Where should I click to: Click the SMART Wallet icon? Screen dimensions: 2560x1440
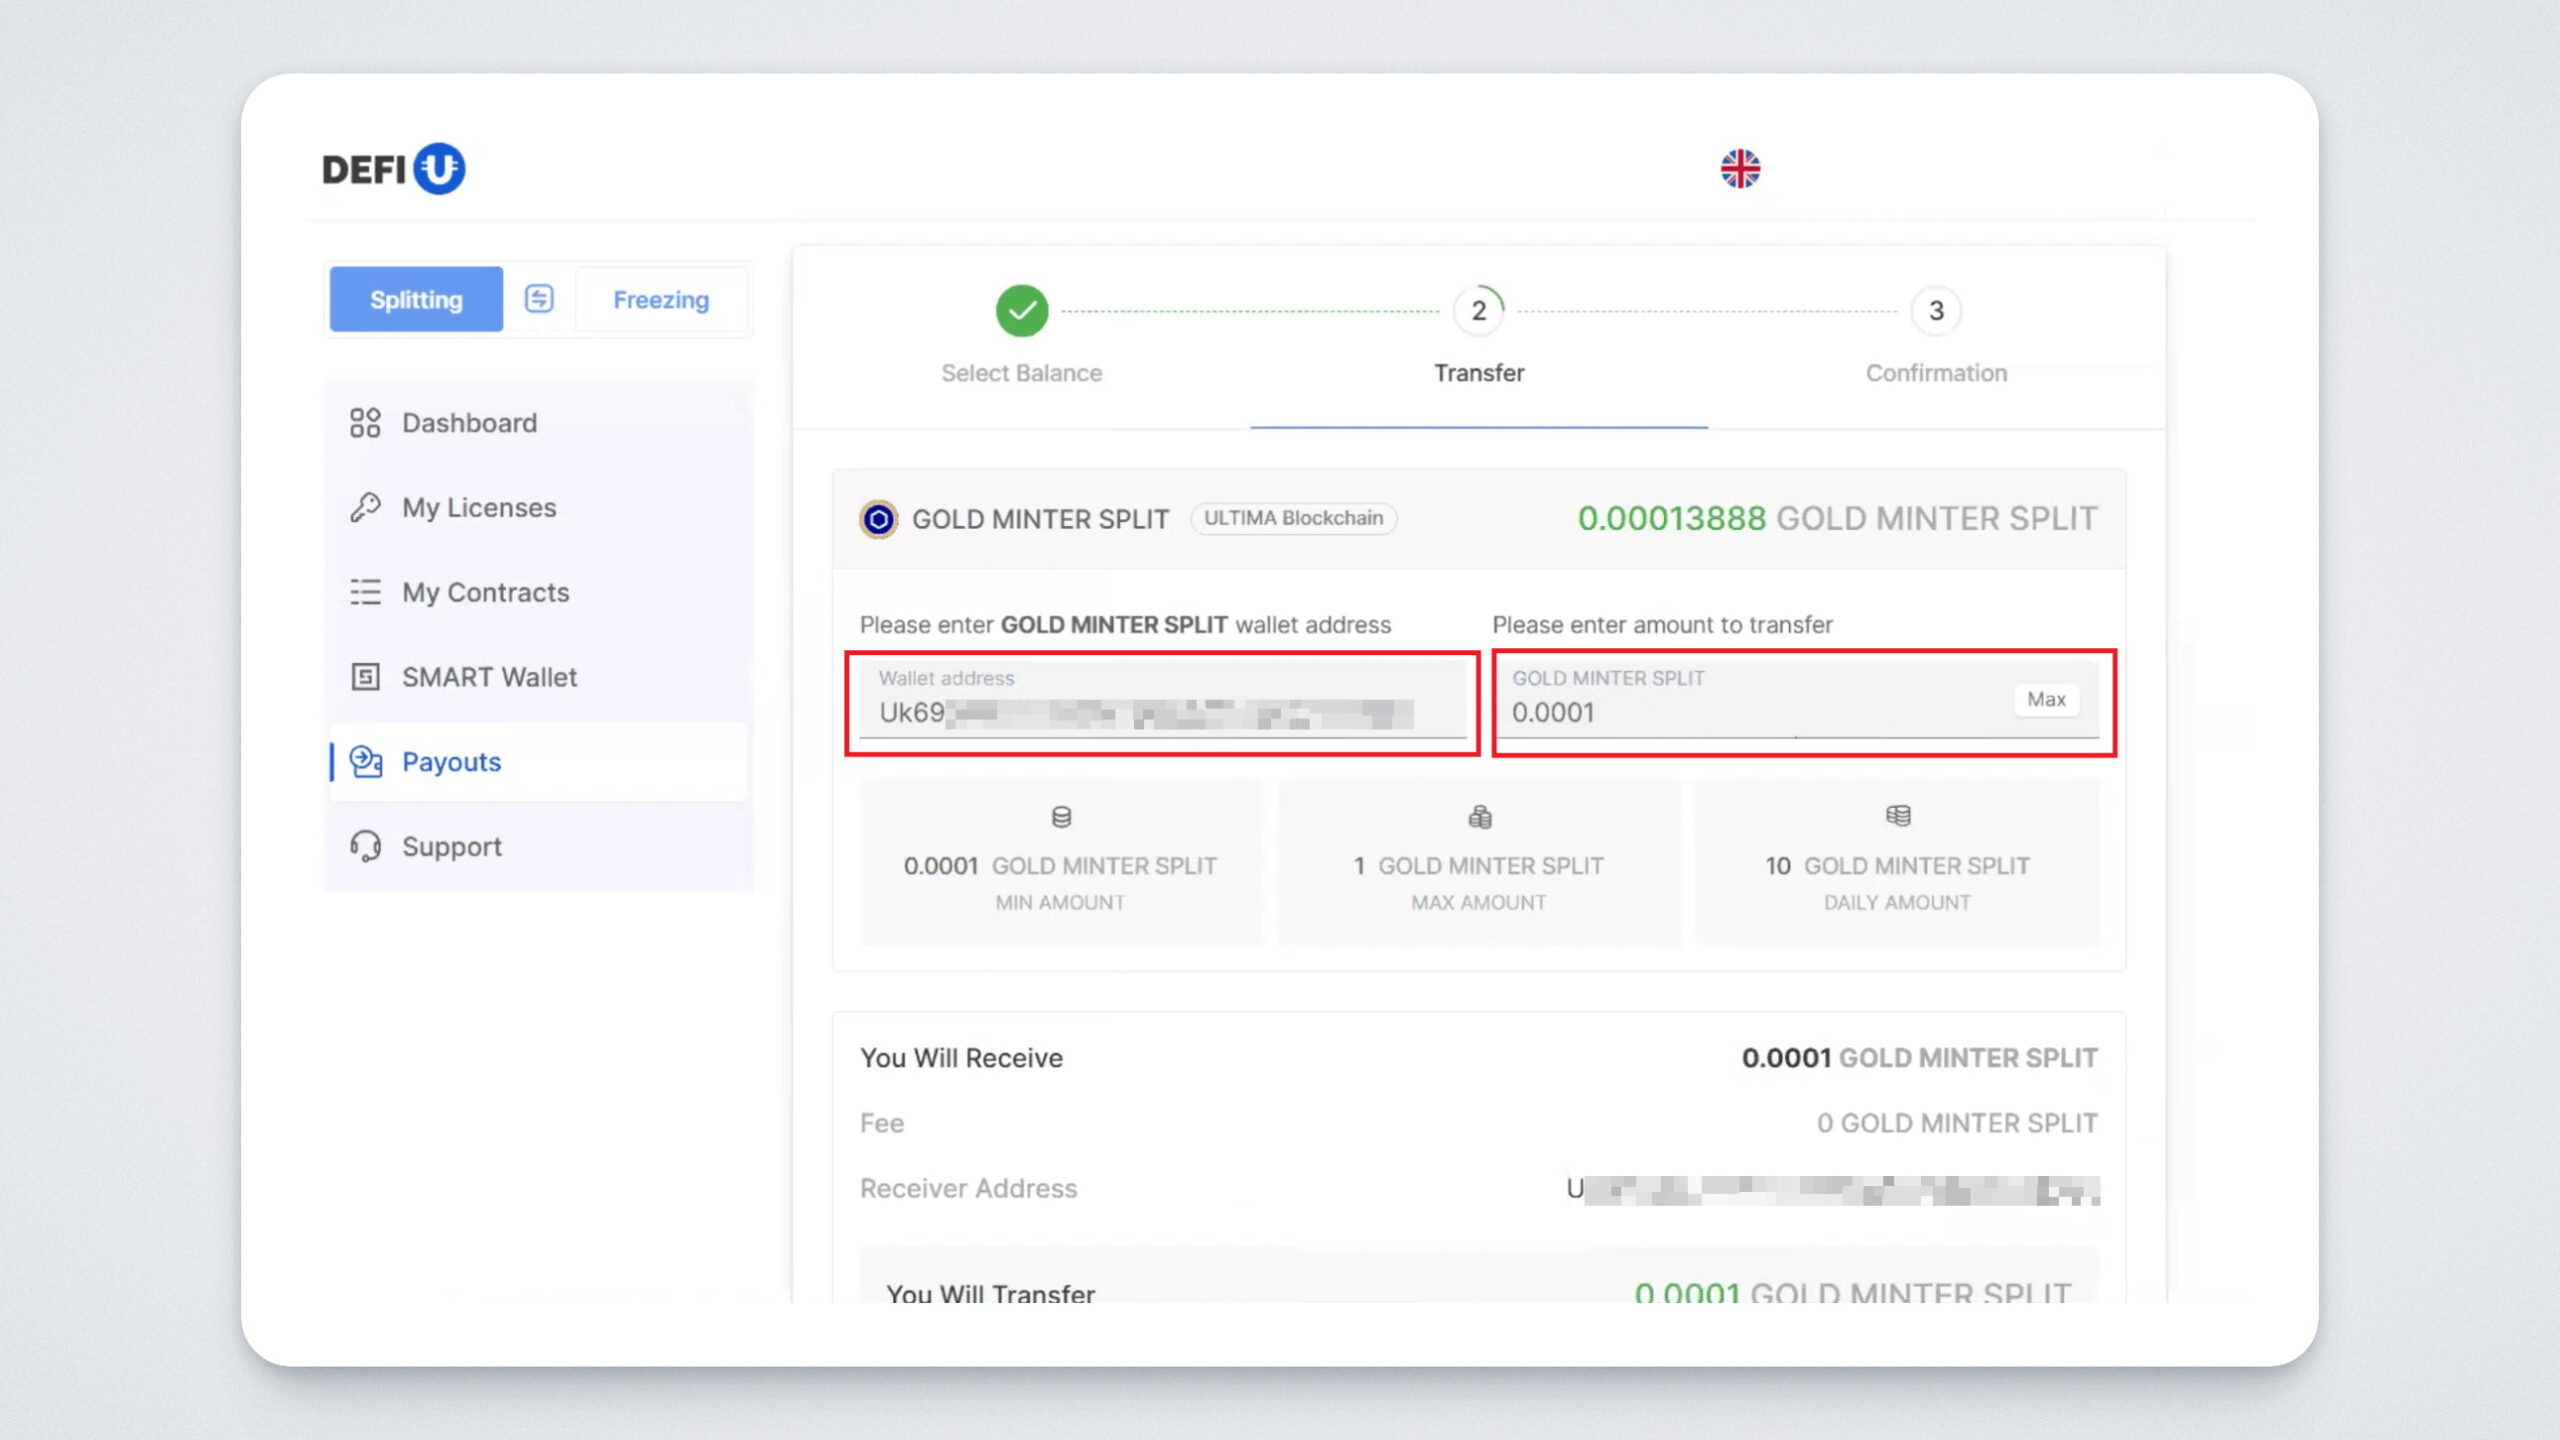(365, 677)
